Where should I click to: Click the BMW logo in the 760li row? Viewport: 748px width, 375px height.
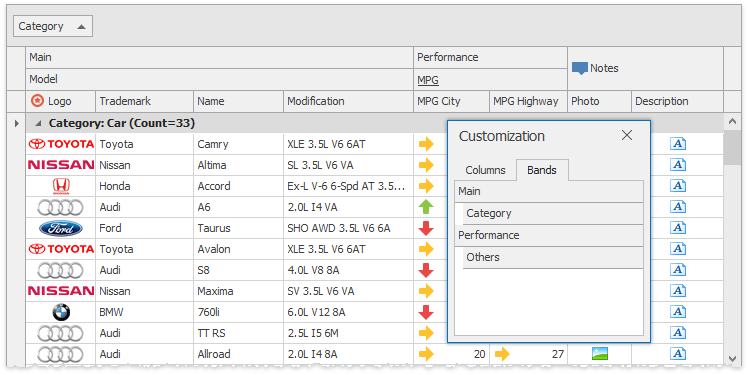pyautogui.click(x=61, y=312)
